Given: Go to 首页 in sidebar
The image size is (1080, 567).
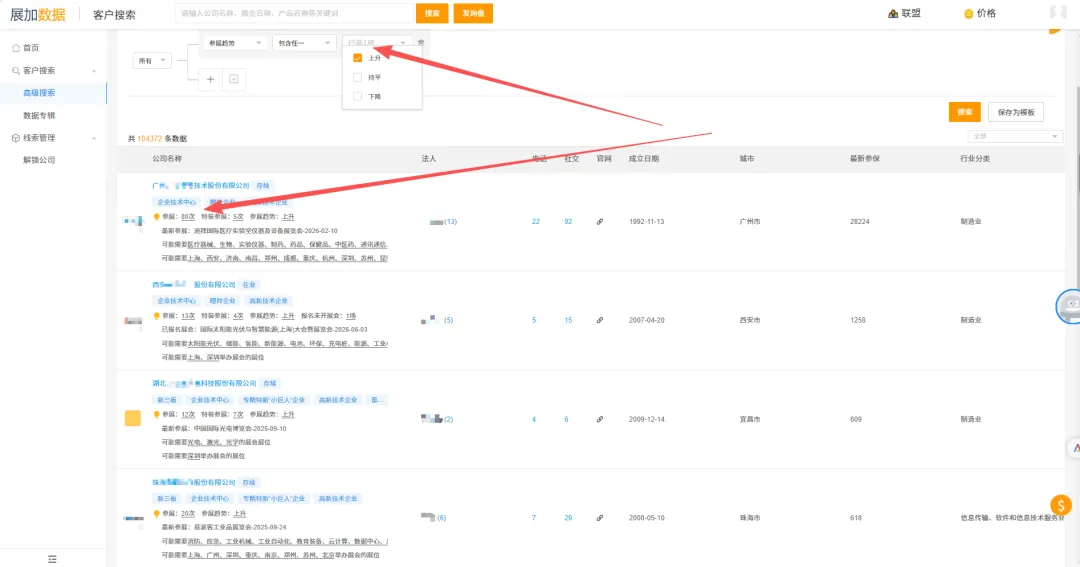Looking at the screenshot, I should [31, 48].
